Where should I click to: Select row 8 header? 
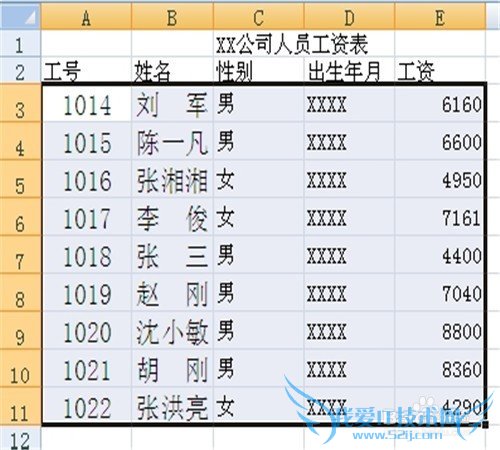20,293
